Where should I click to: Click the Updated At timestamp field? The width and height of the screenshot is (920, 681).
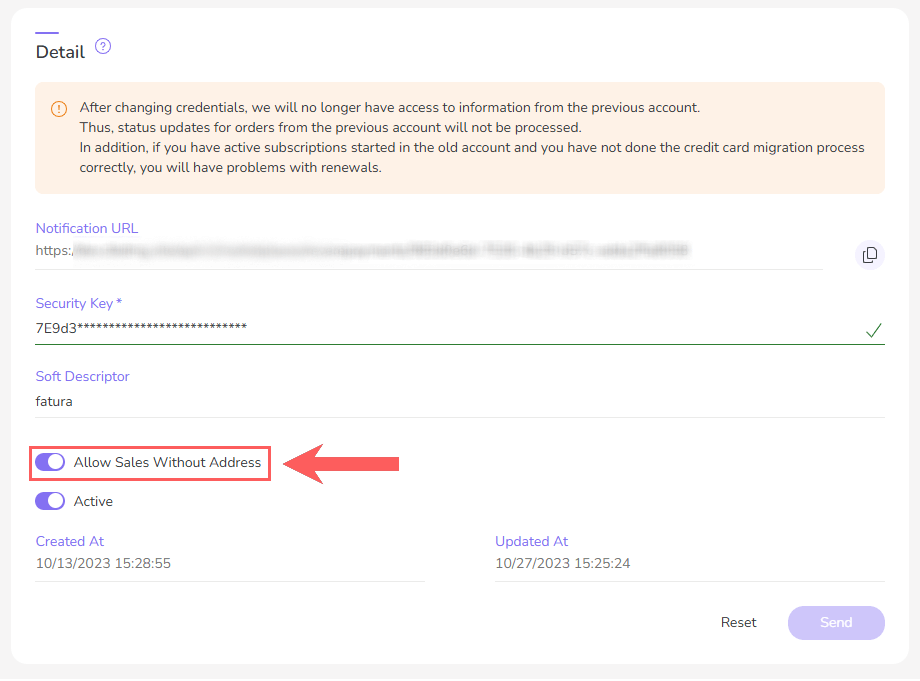pyautogui.click(x=563, y=563)
